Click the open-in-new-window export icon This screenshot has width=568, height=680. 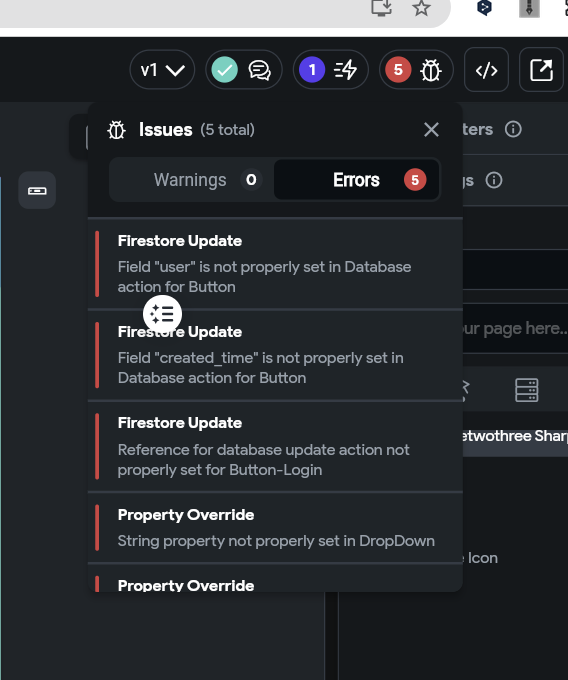point(542,70)
